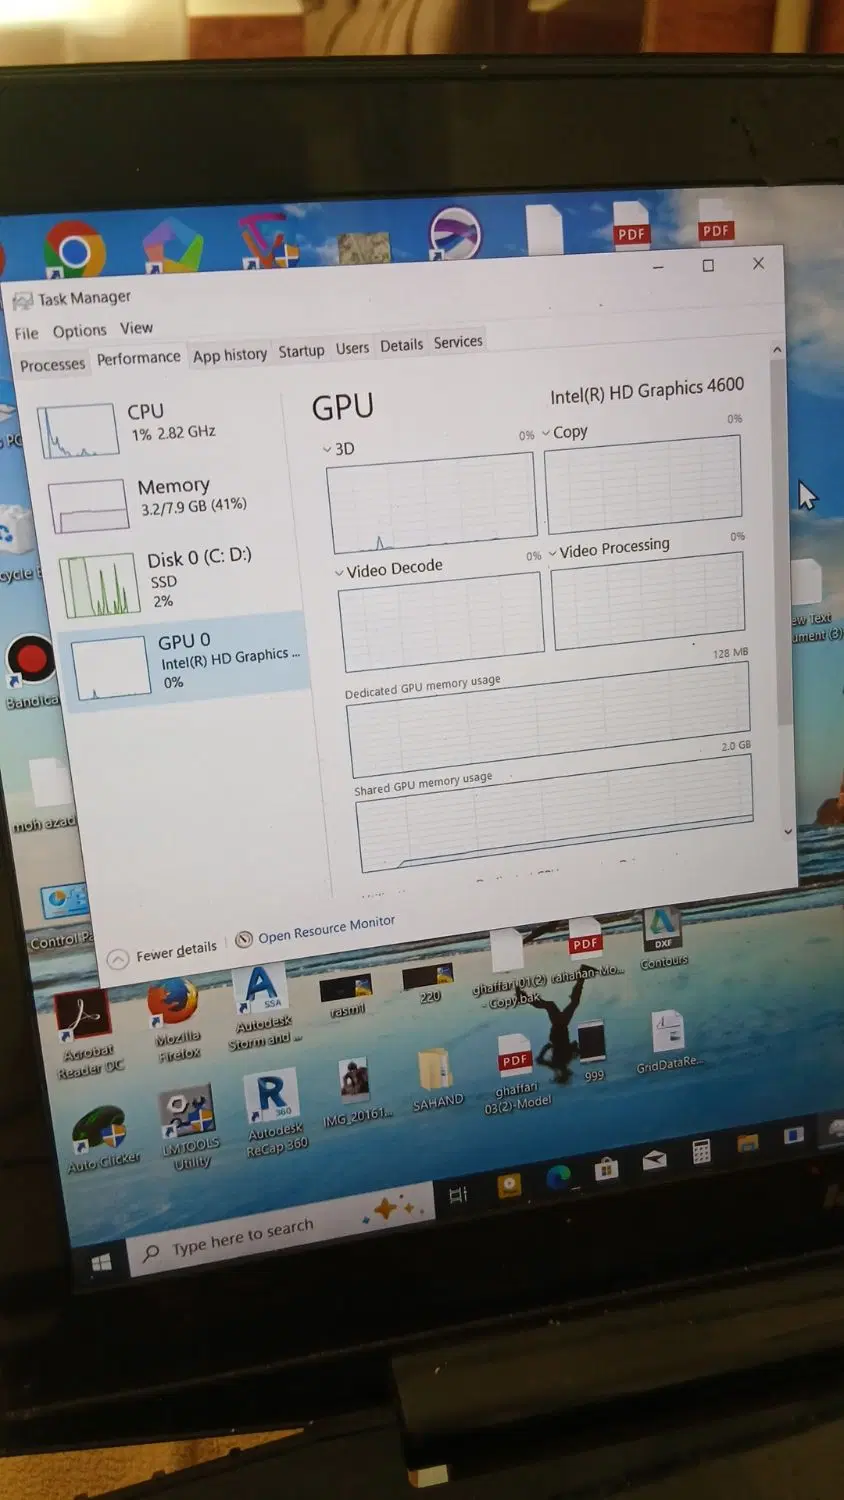Open Calculator from the taskbar

(701, 1152)
